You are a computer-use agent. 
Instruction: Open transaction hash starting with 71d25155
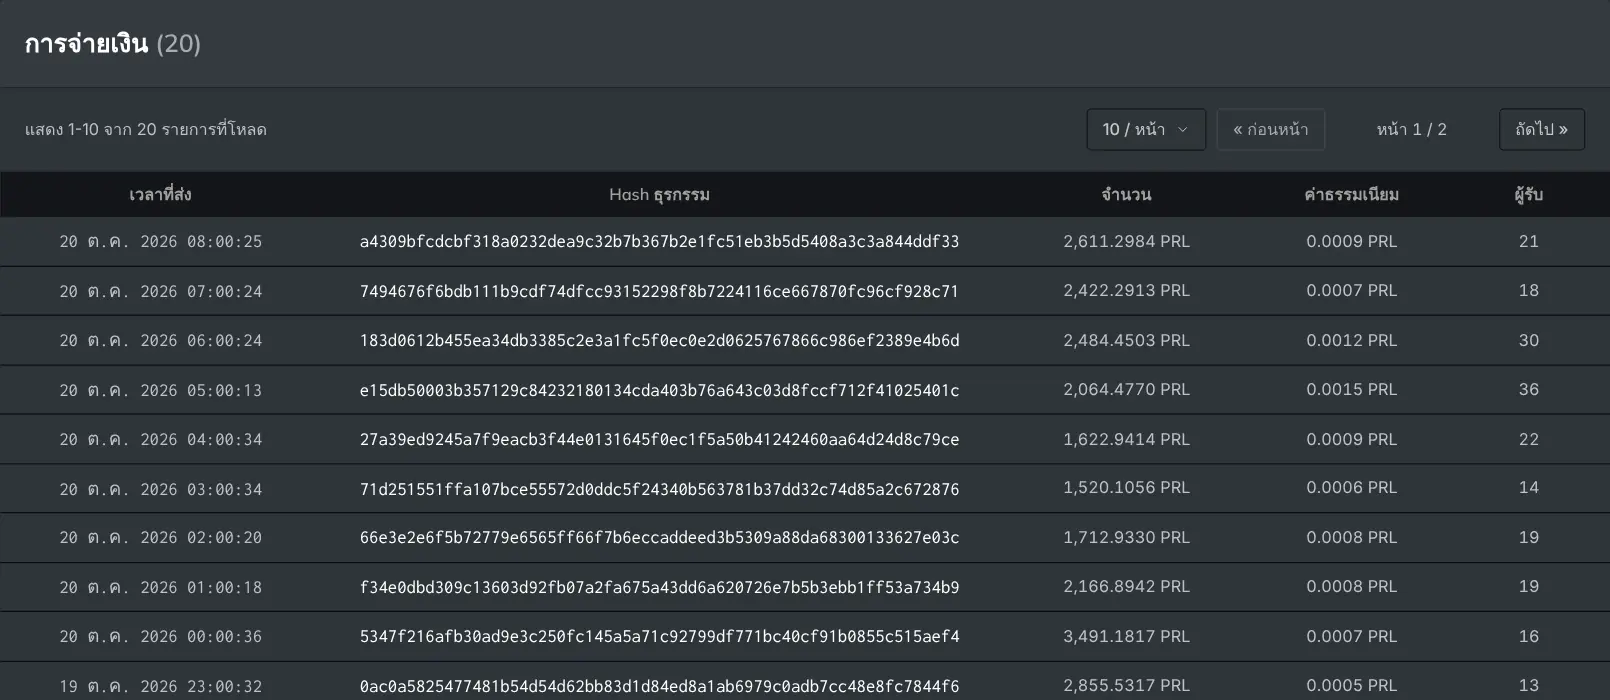point(660,489)
